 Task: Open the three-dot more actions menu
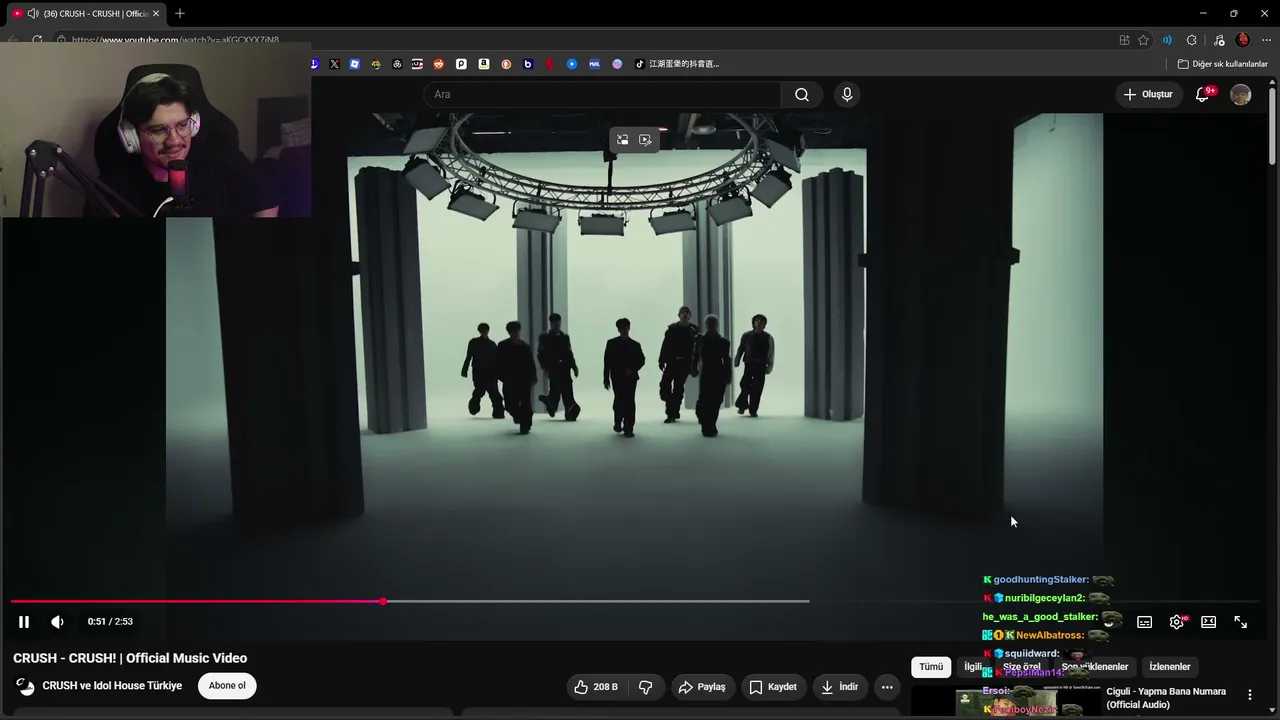(887, 687)
